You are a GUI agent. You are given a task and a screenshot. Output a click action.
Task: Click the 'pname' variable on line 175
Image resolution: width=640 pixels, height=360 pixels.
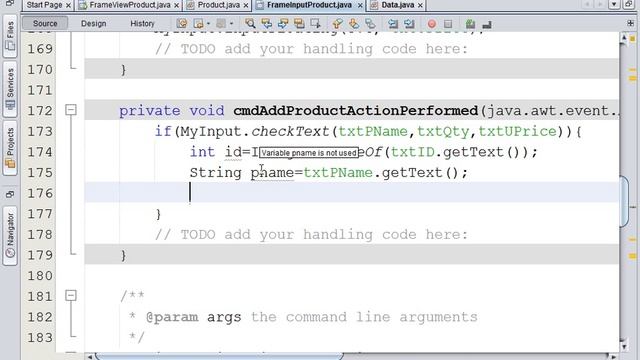pos(272,173)
